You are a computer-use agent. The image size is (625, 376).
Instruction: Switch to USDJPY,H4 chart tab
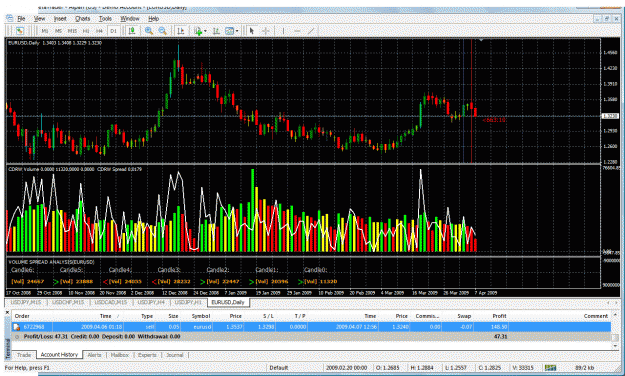(151, 302)
